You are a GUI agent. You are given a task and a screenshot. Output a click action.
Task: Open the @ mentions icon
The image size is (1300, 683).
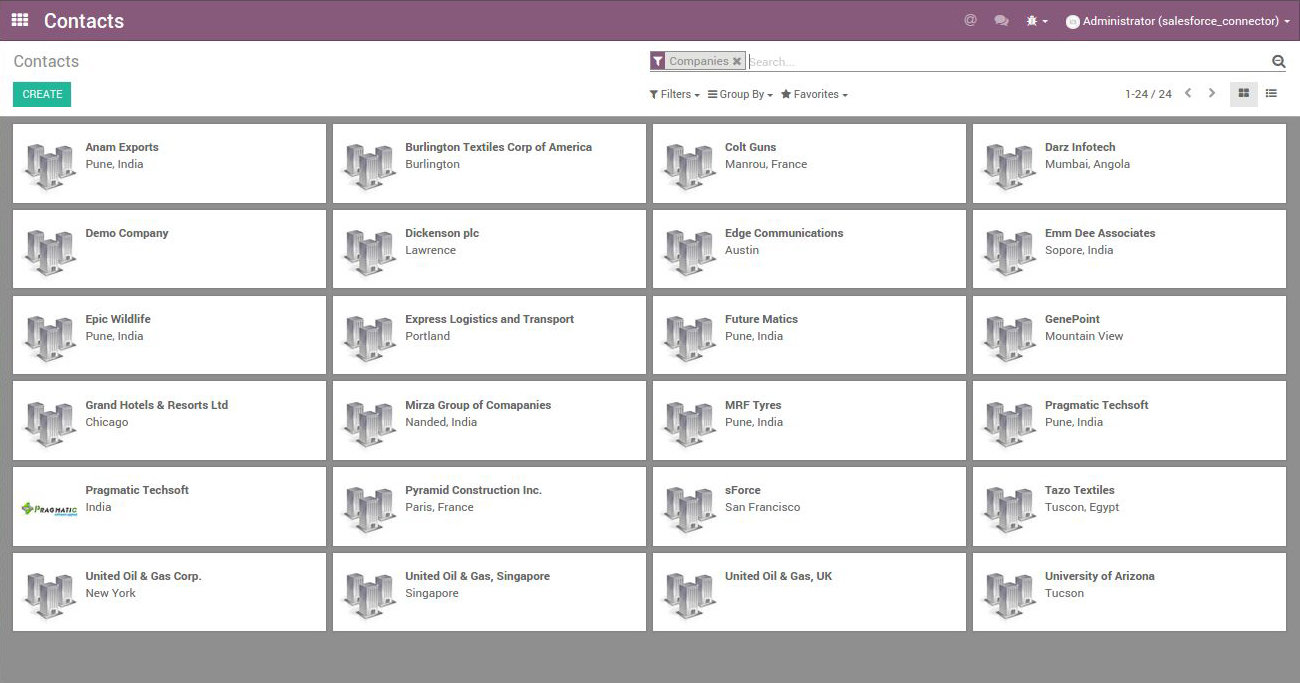pos(970,20)
